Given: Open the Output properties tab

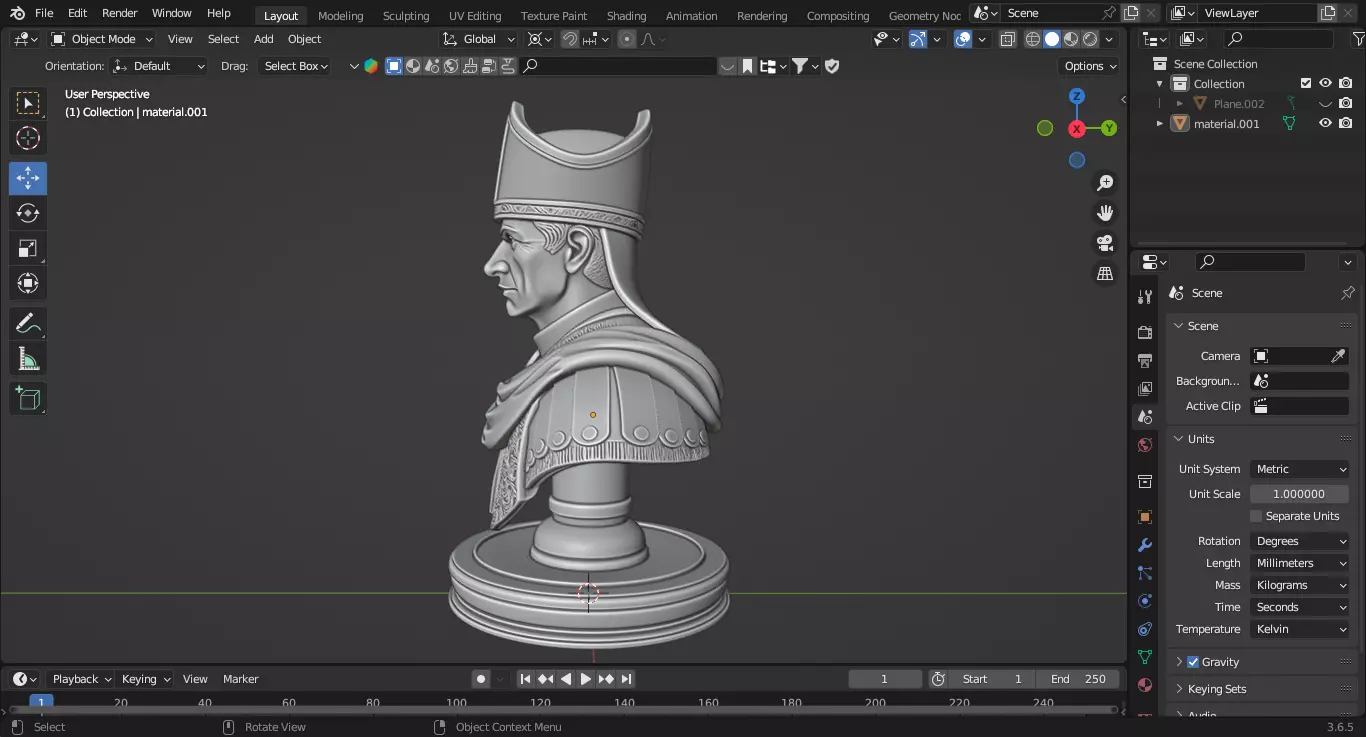Looking at the screenshot, I should tap(1145, 360).
